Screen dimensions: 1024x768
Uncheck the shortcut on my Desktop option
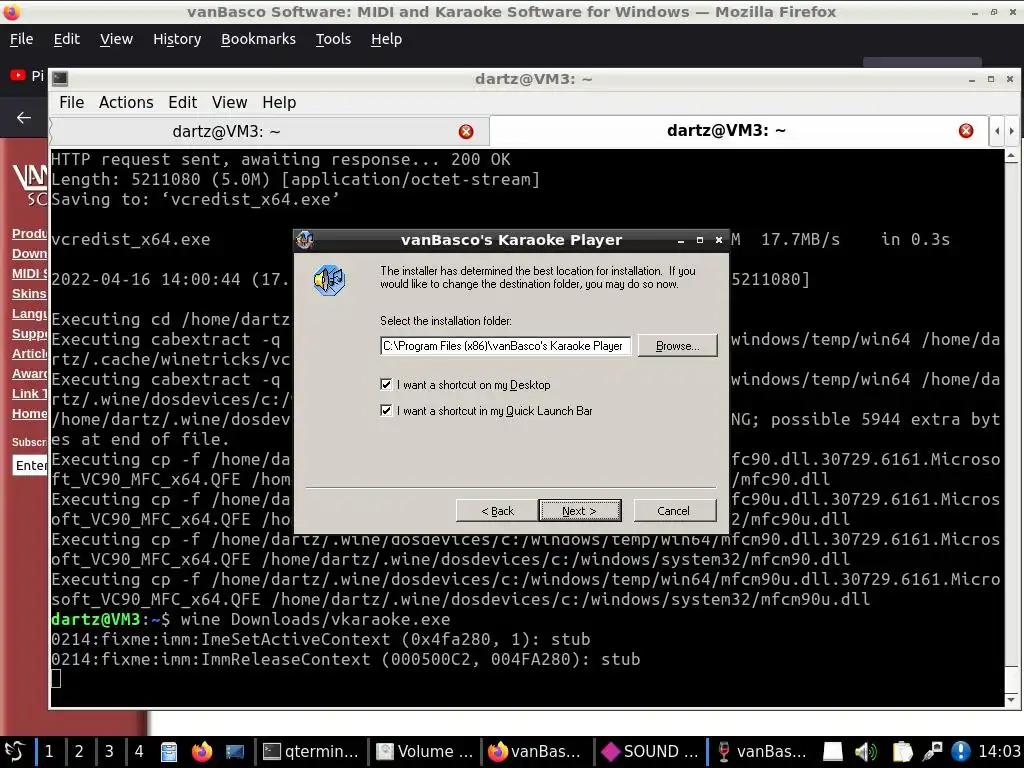click(x=386, y=385)
